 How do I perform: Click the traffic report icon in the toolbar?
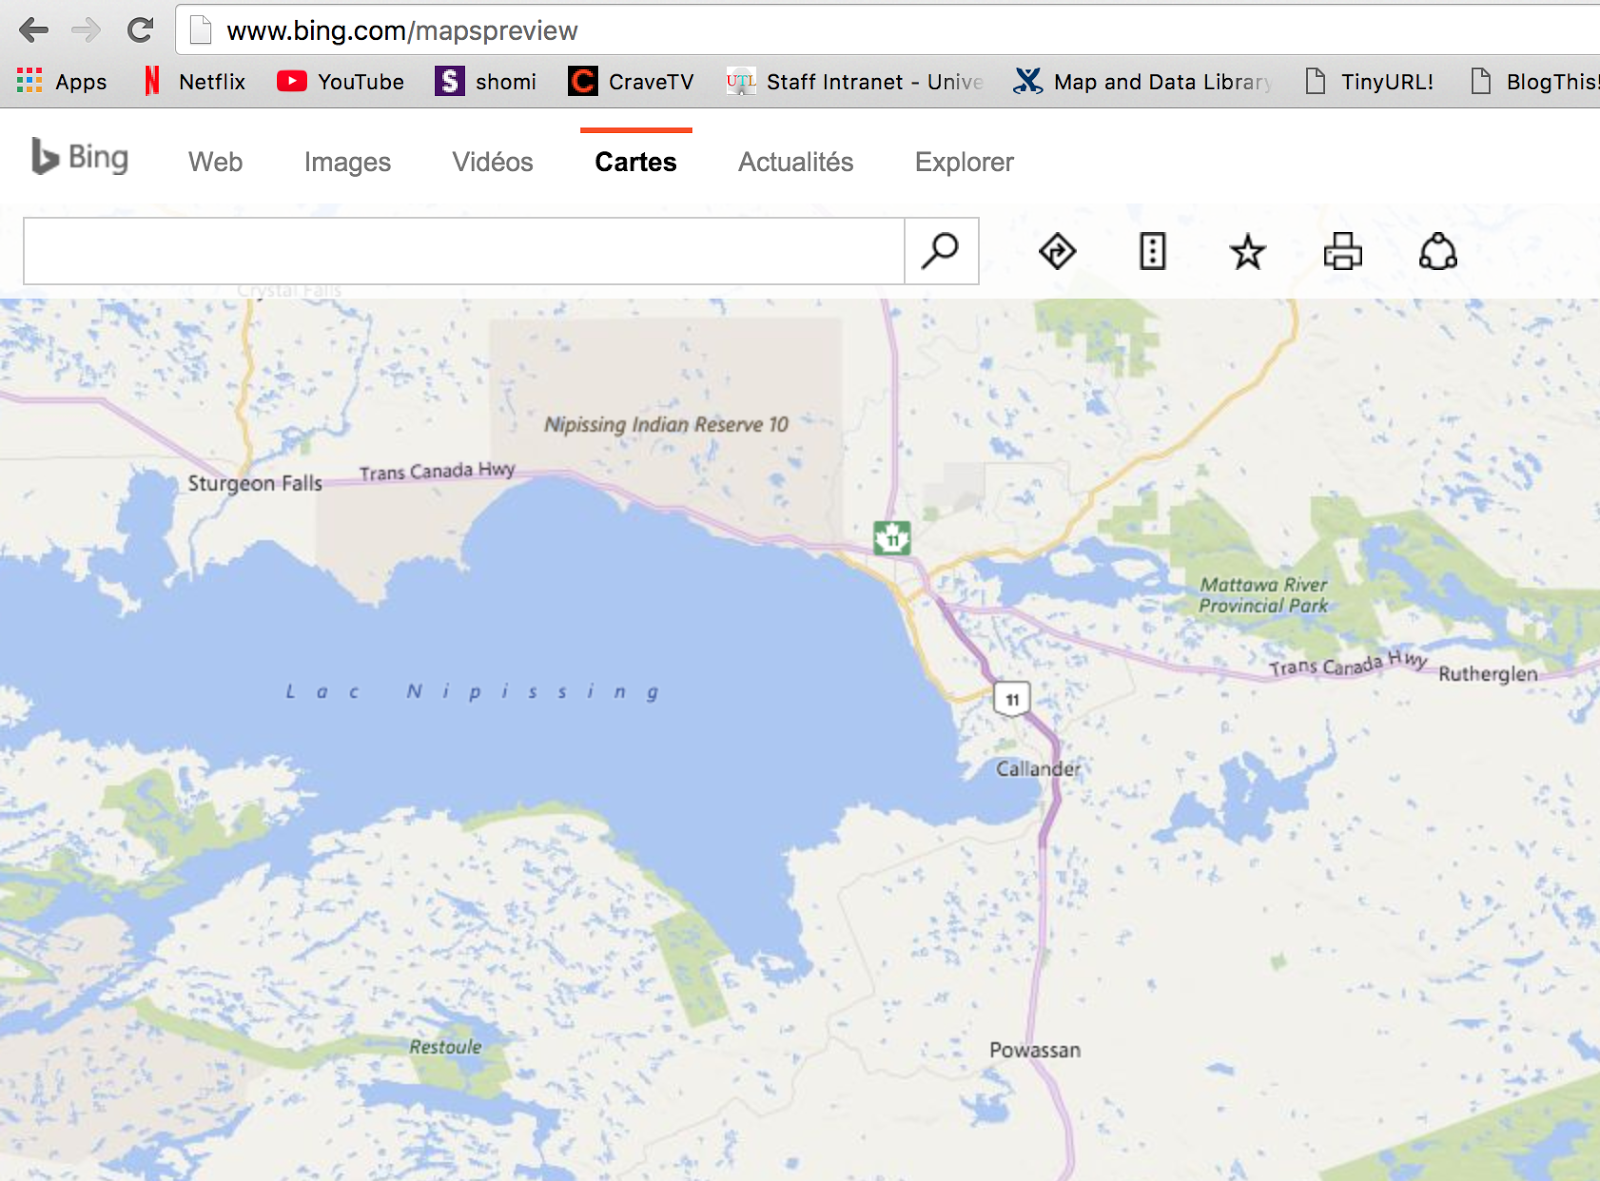coord(1154,251)
